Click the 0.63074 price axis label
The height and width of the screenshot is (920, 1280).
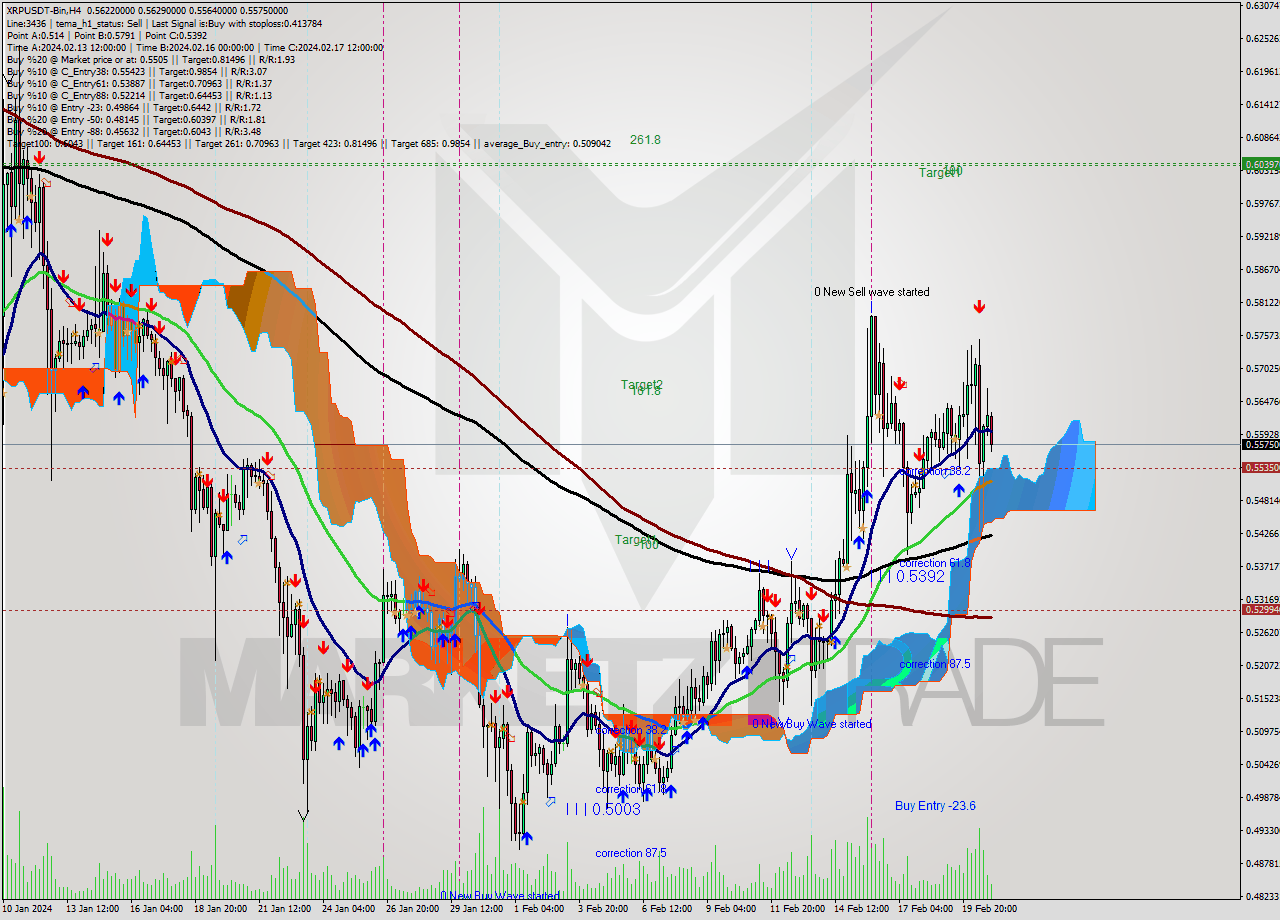pyautogui.click(x=1261, y=6)
